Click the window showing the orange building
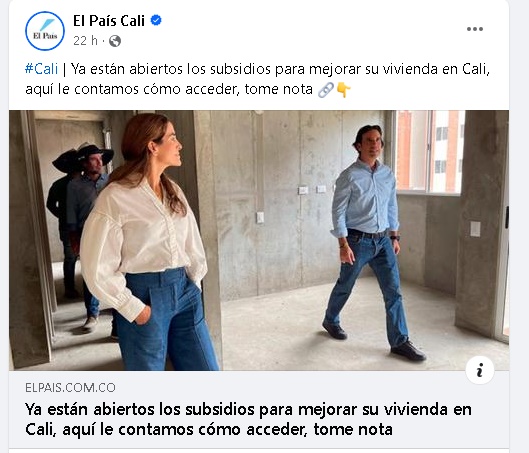Image resolution: width=529 pixels, height=453 pixels. click(429, 152)
